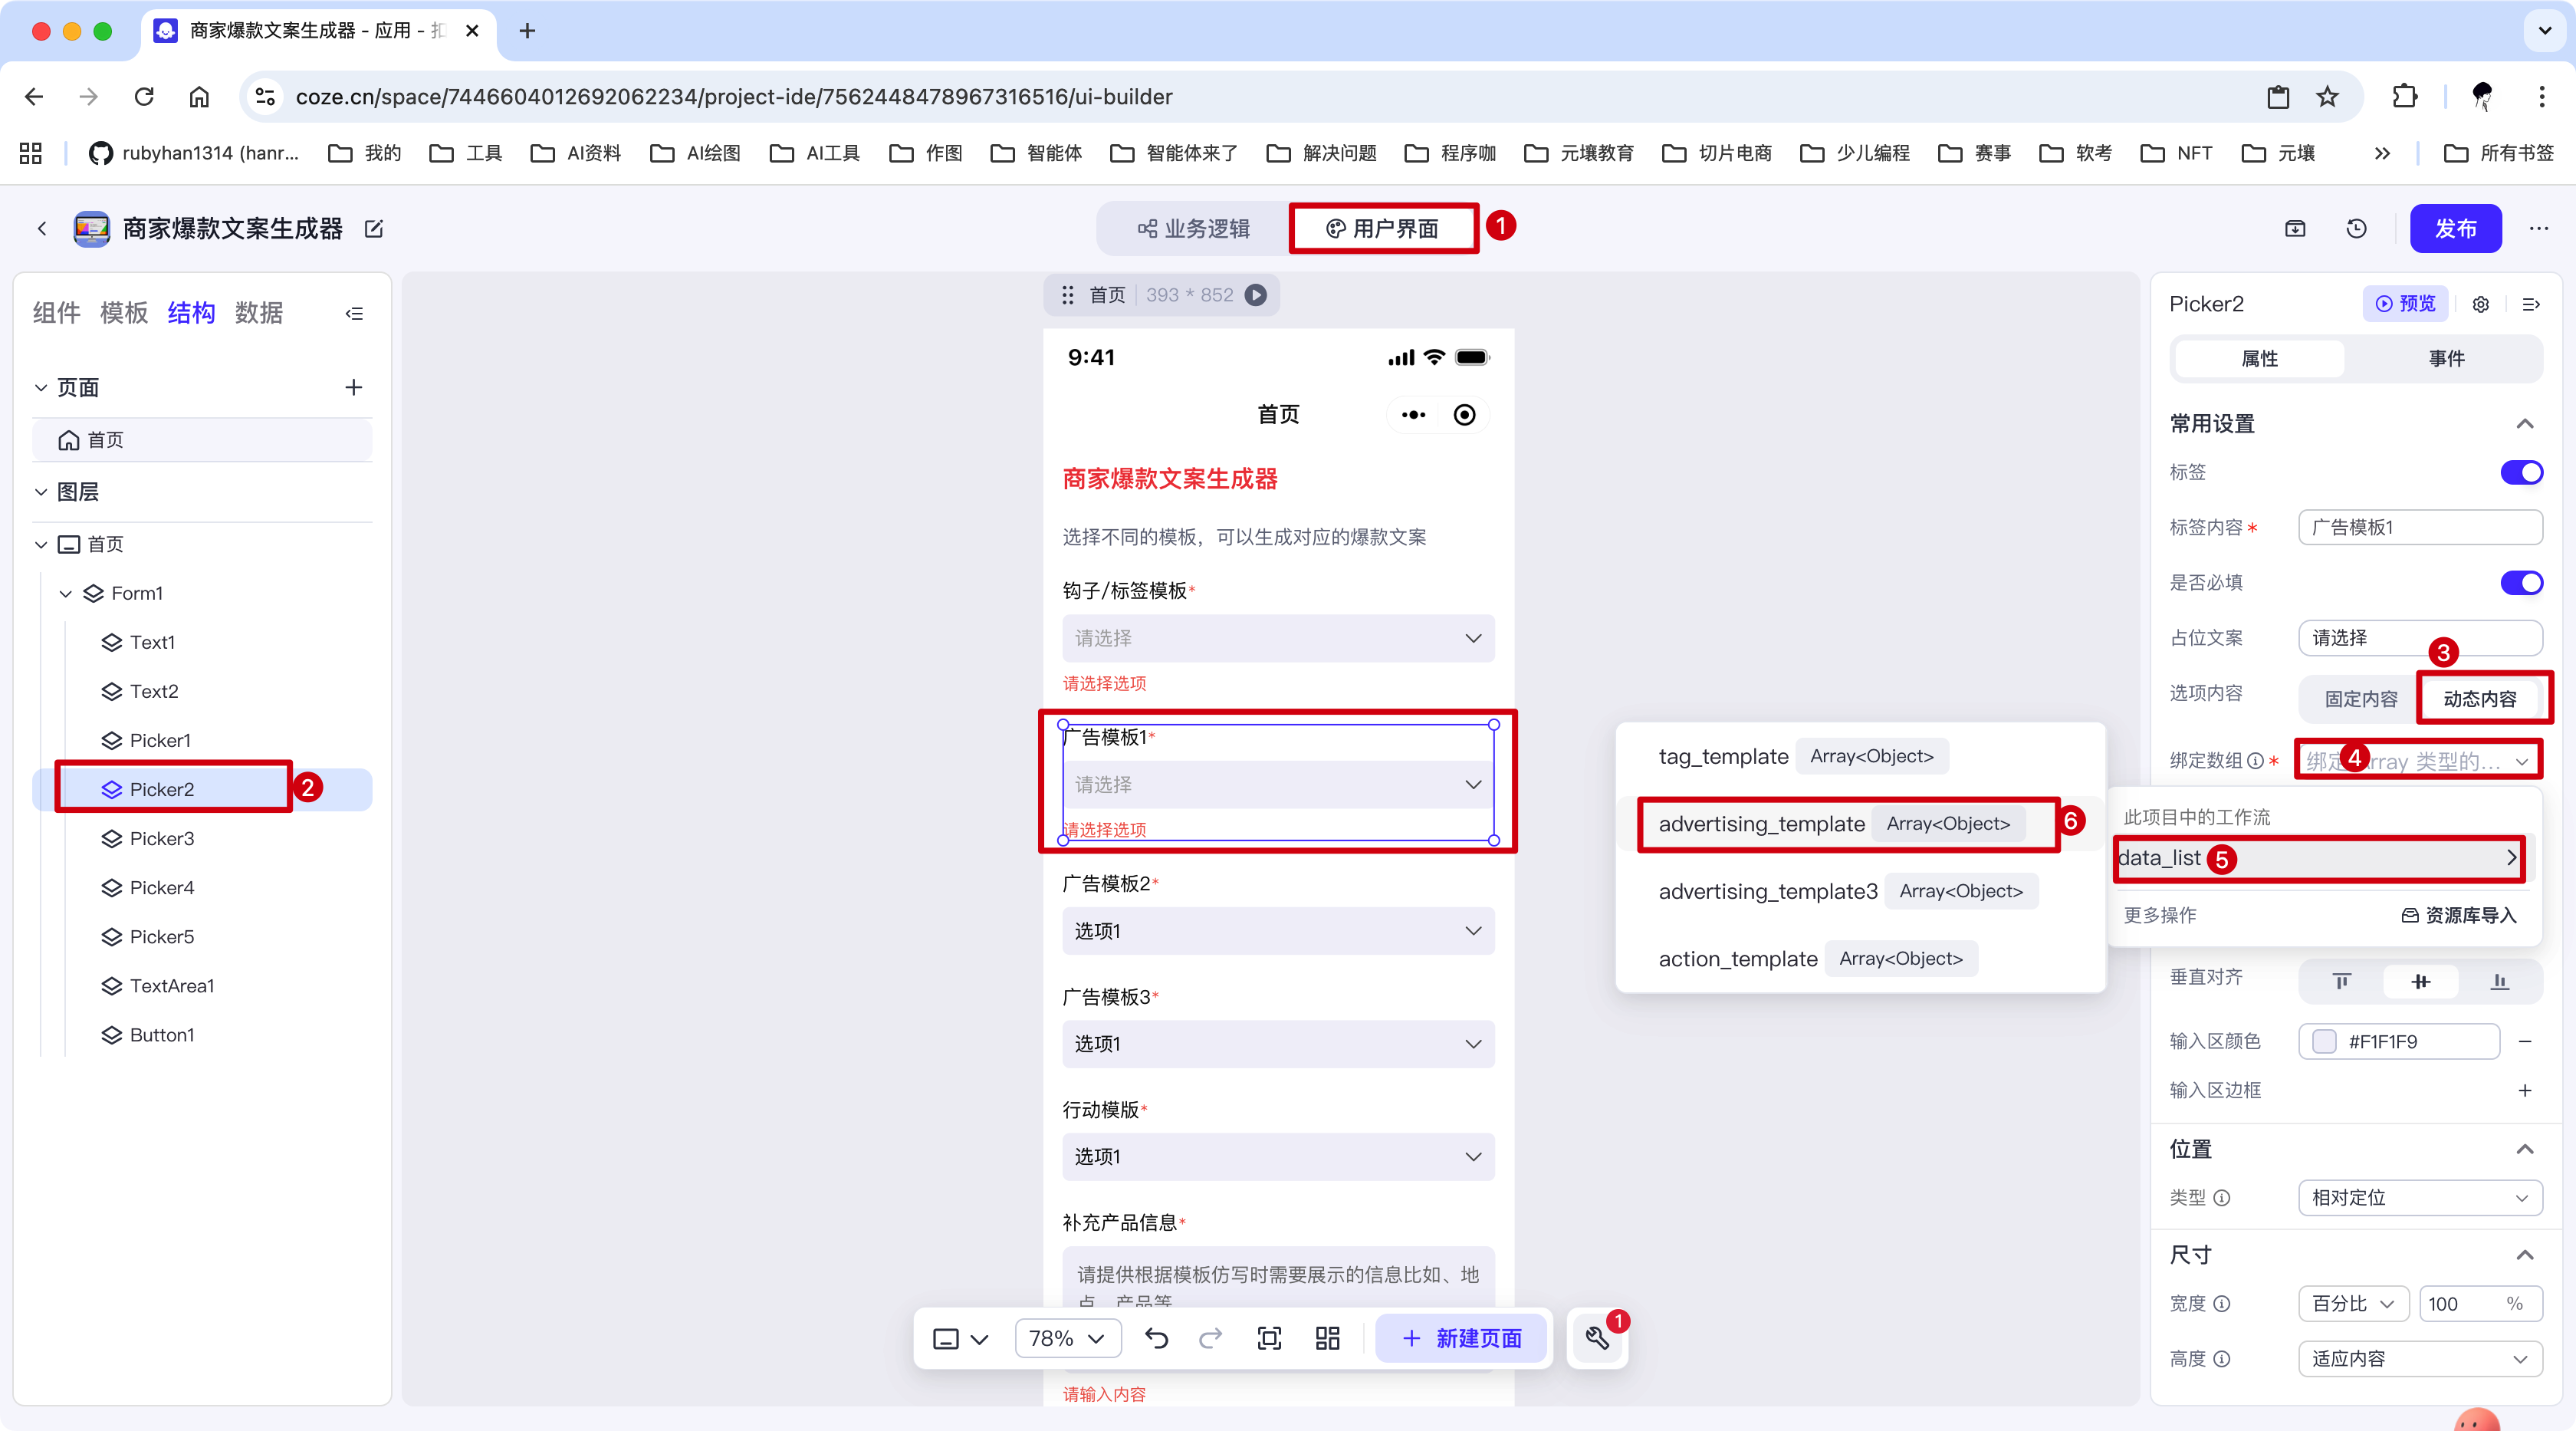2576x1431 pixels.
Task: Switch to the 事件 tab
Action: [x=2446, y=358]
